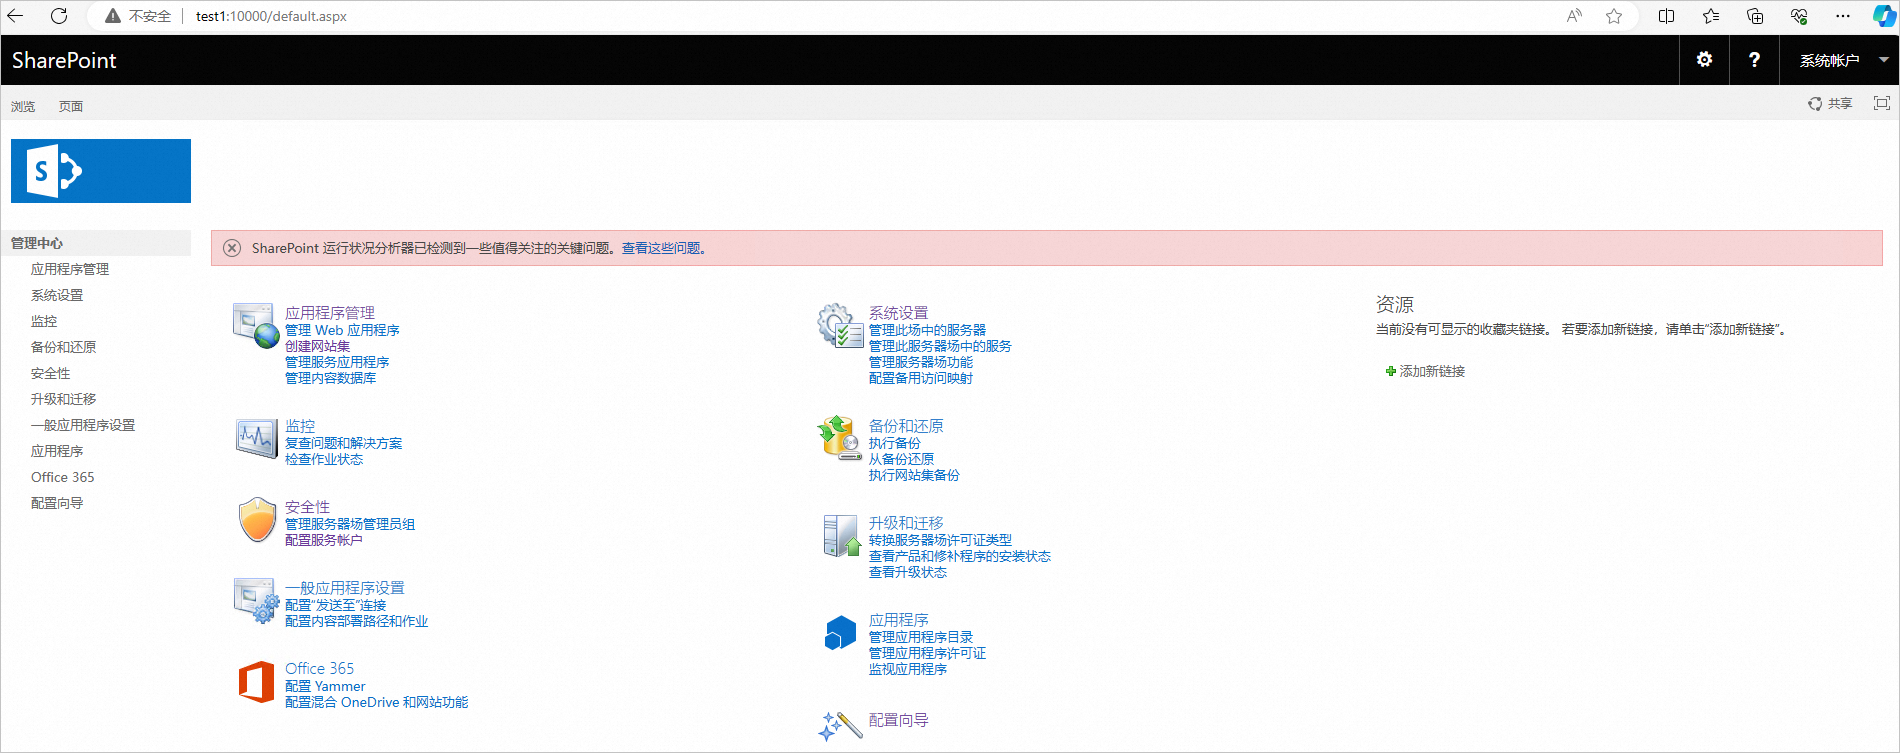
Task: Open the 检查作业状态 link
Action: point(324,459)
